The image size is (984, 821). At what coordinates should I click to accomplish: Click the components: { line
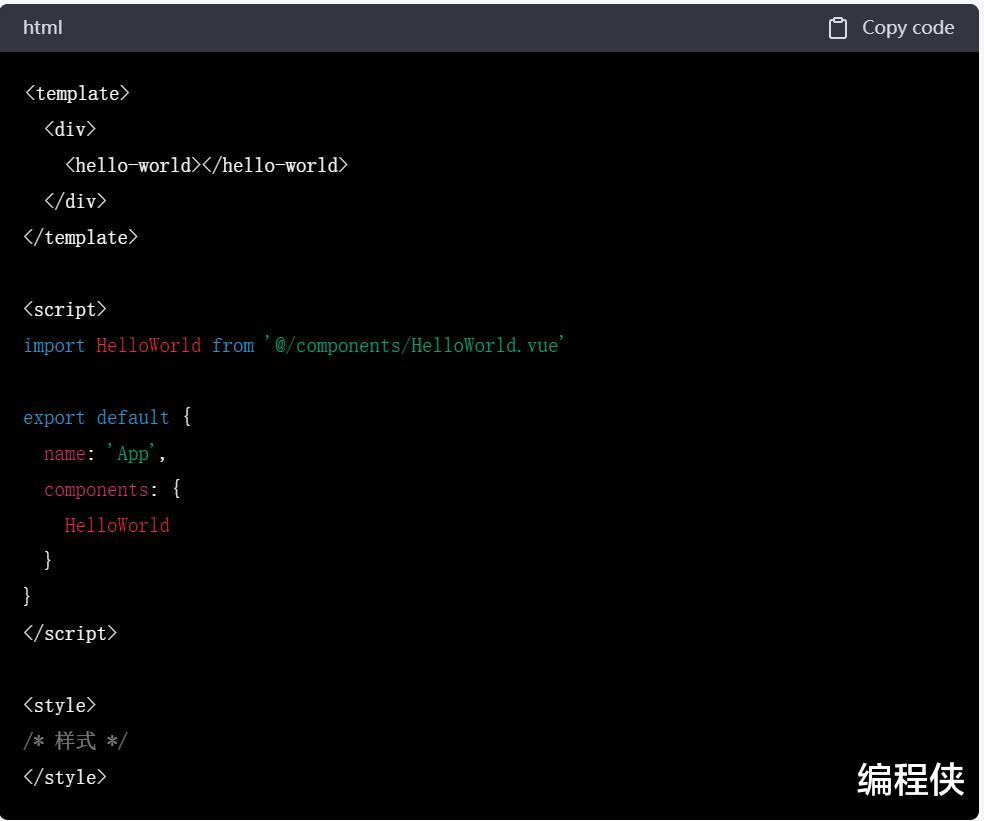tap(113, 489)
